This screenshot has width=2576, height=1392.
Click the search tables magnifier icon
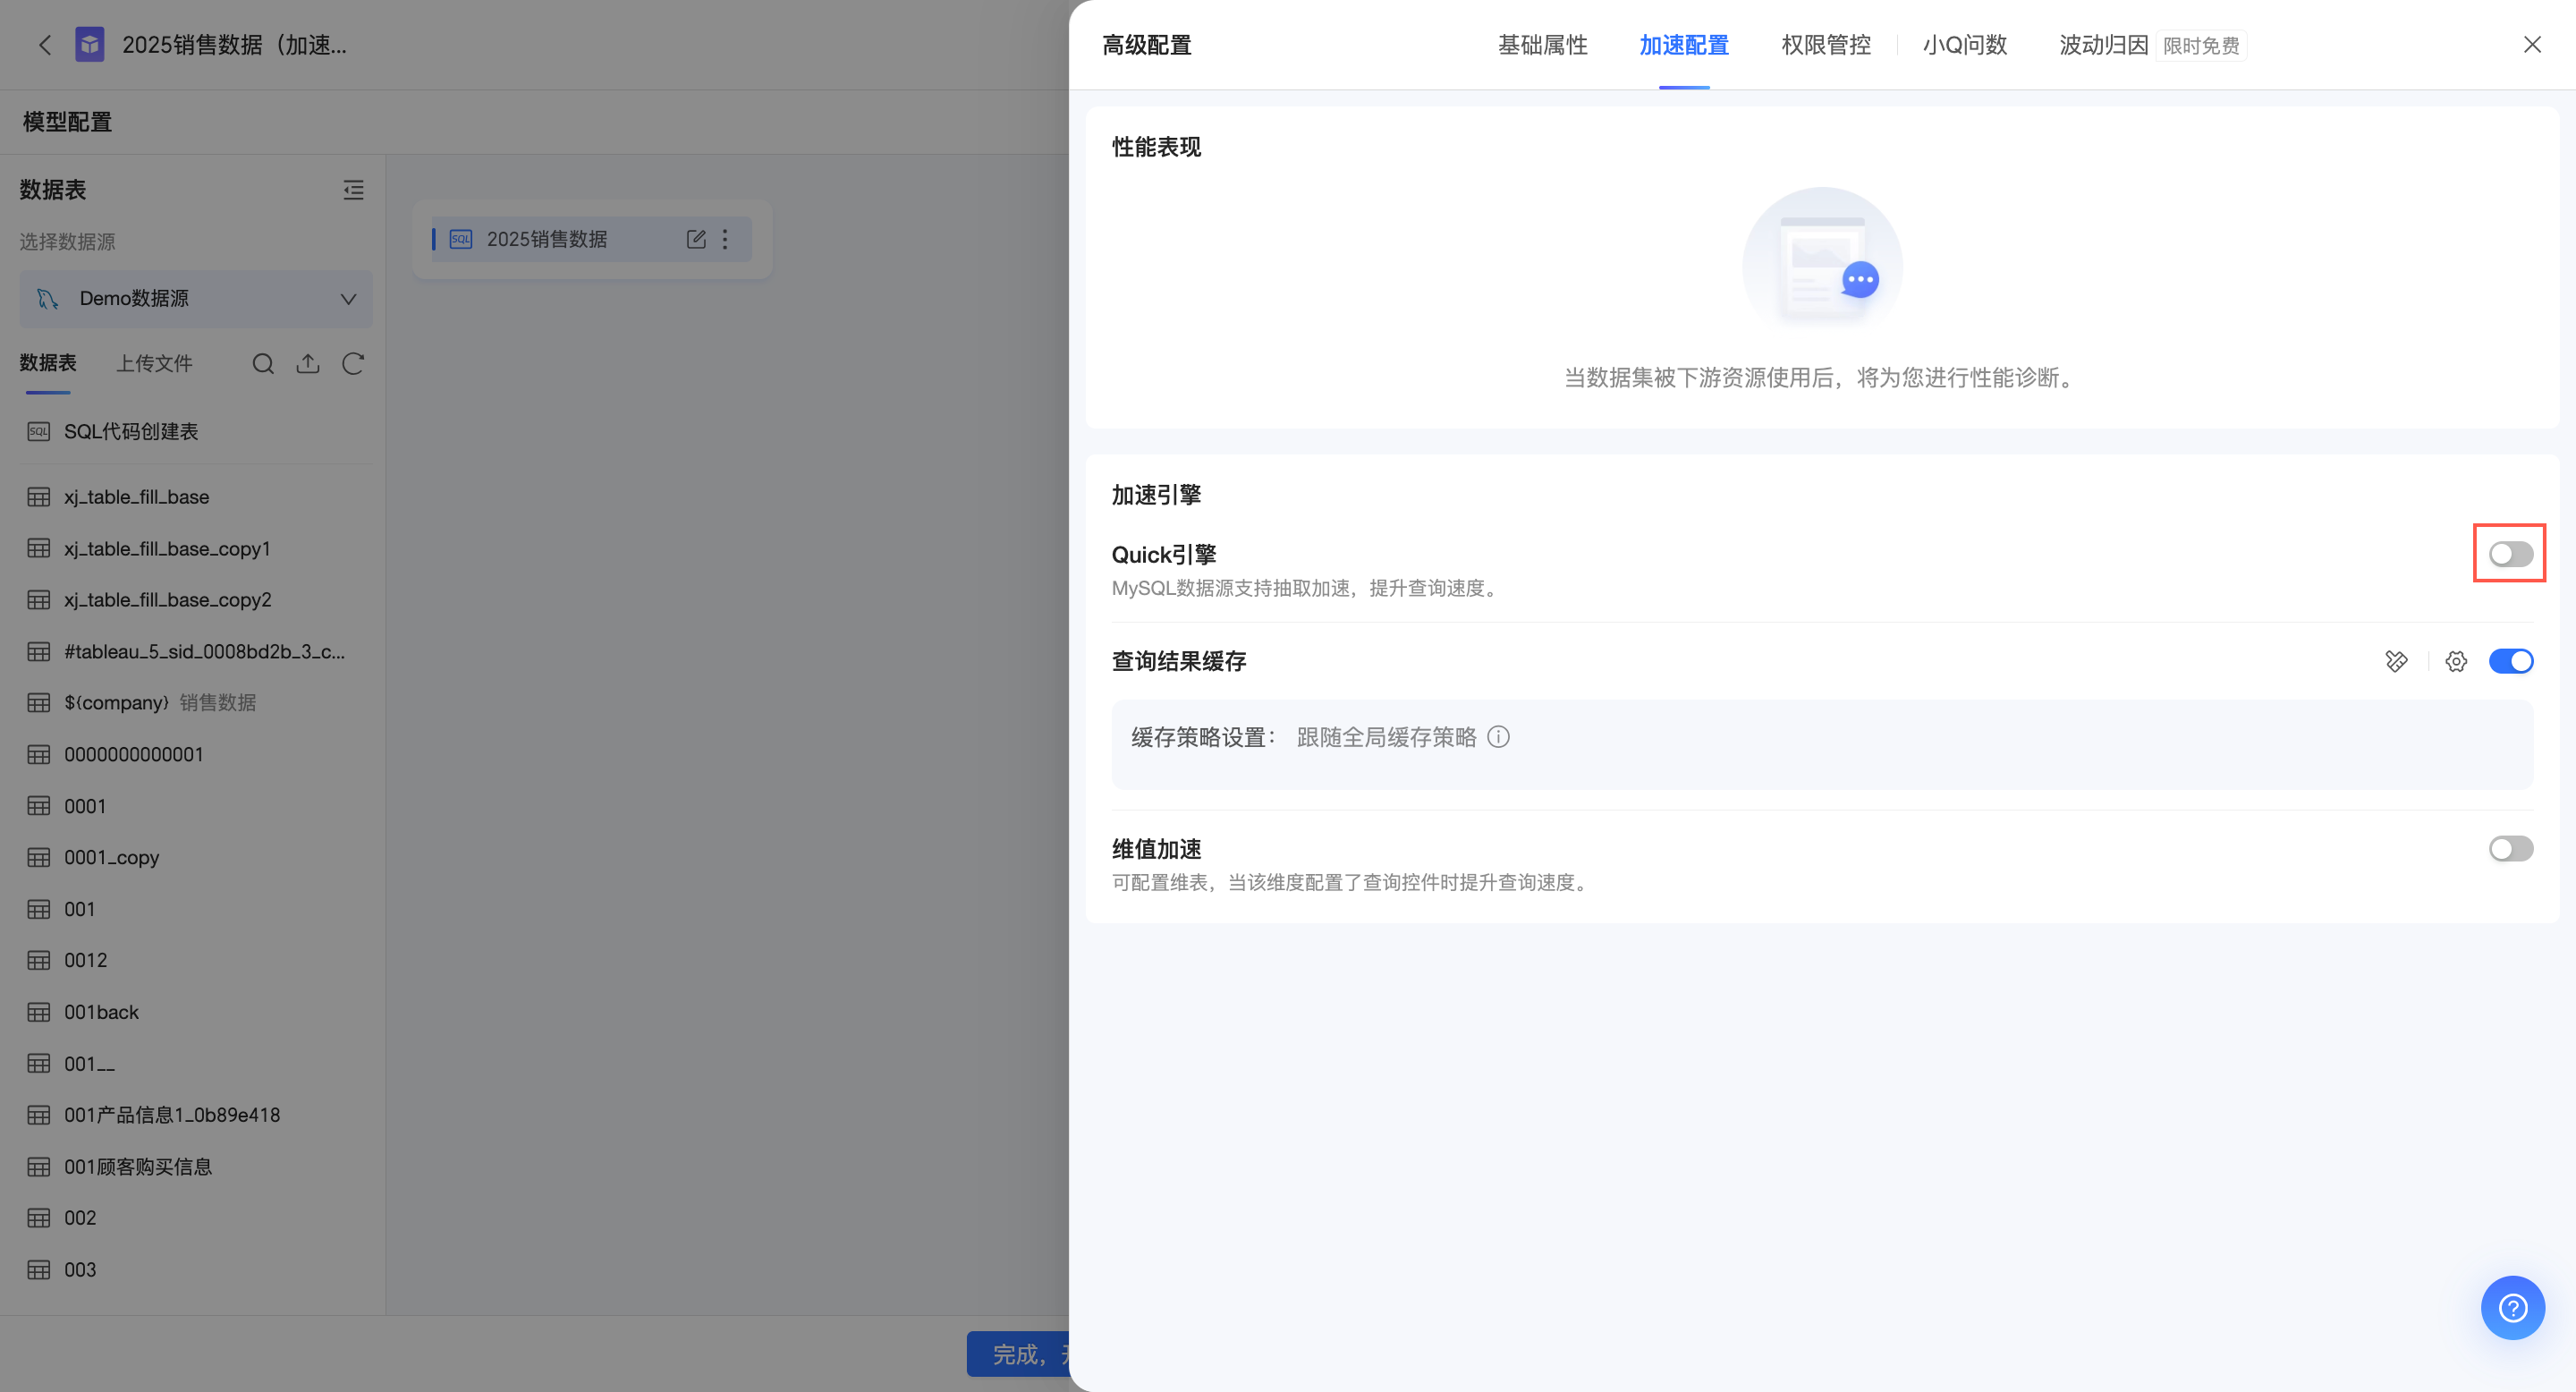[x=263, y=364]
